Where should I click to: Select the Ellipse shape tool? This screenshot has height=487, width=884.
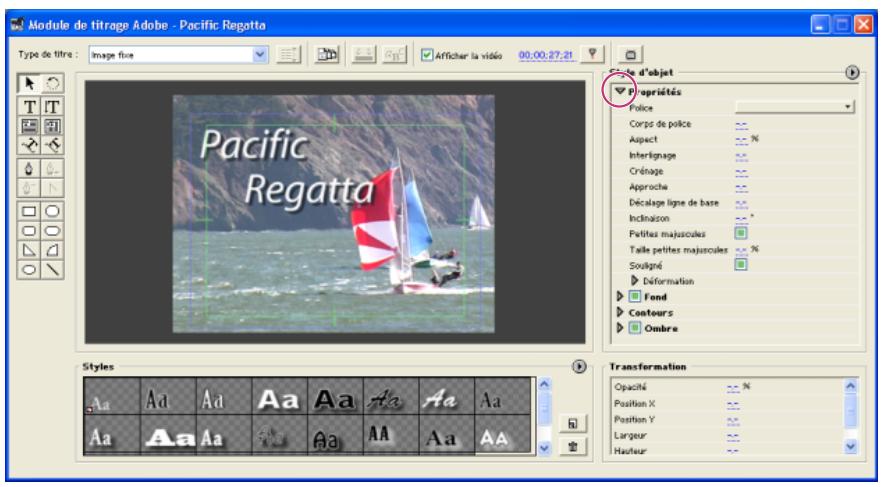(29, 269)
